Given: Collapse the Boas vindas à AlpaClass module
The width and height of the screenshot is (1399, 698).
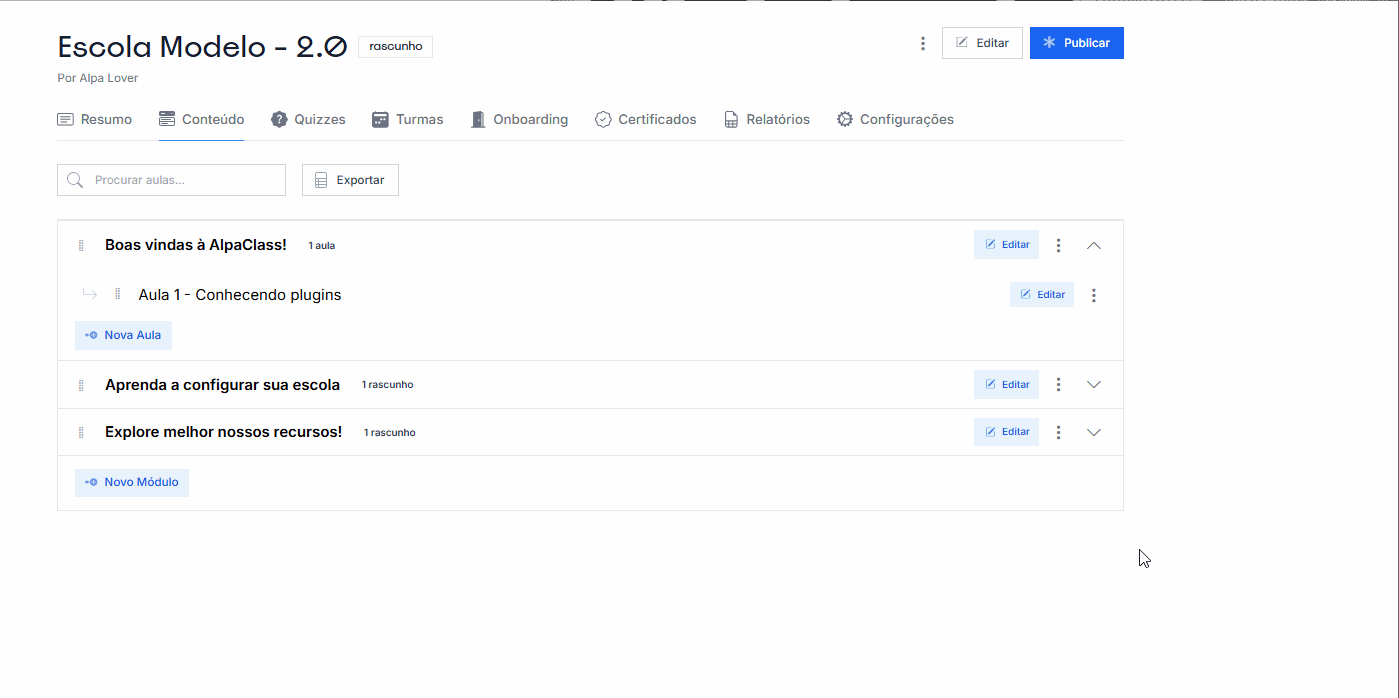Looking at the screenshot, I should (x=1093, y=245).
